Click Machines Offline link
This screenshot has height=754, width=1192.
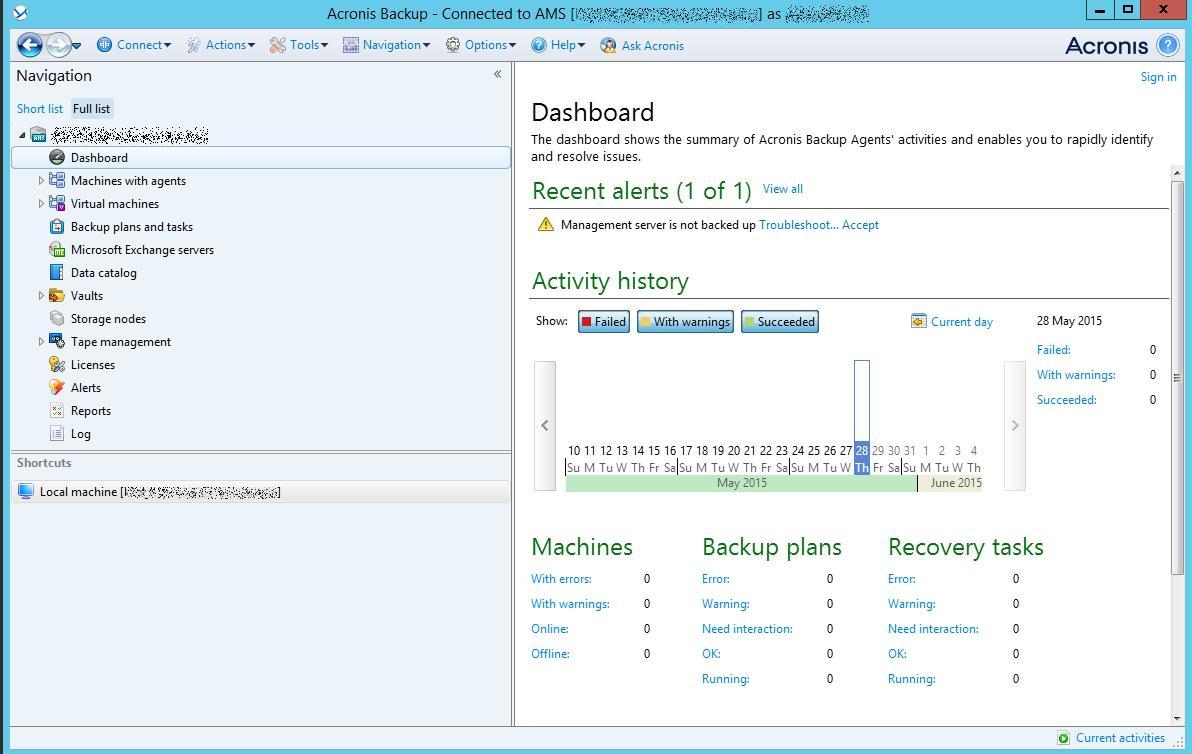[x=550, y=654]
